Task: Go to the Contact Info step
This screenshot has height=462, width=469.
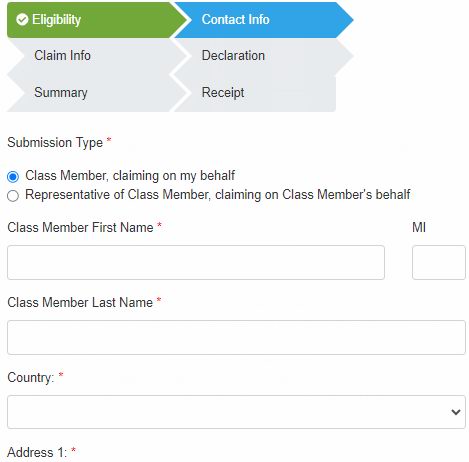Action: point(263,20)
